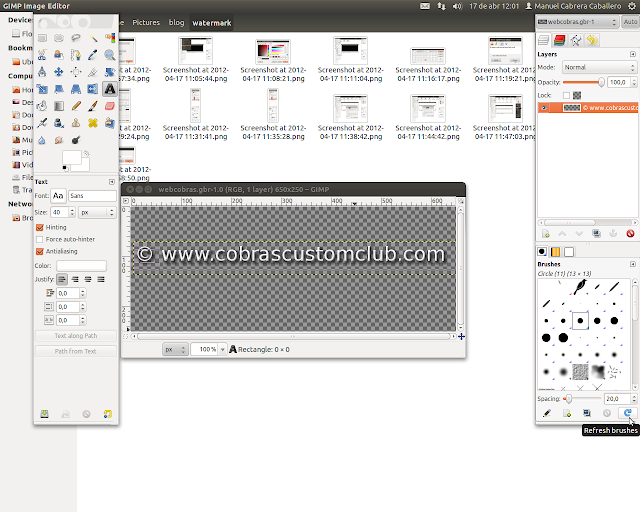Open the layer Mode Normal dropdown
This screenshot has width=640, height=512.
pyautogui.click(x=599, y=67)
